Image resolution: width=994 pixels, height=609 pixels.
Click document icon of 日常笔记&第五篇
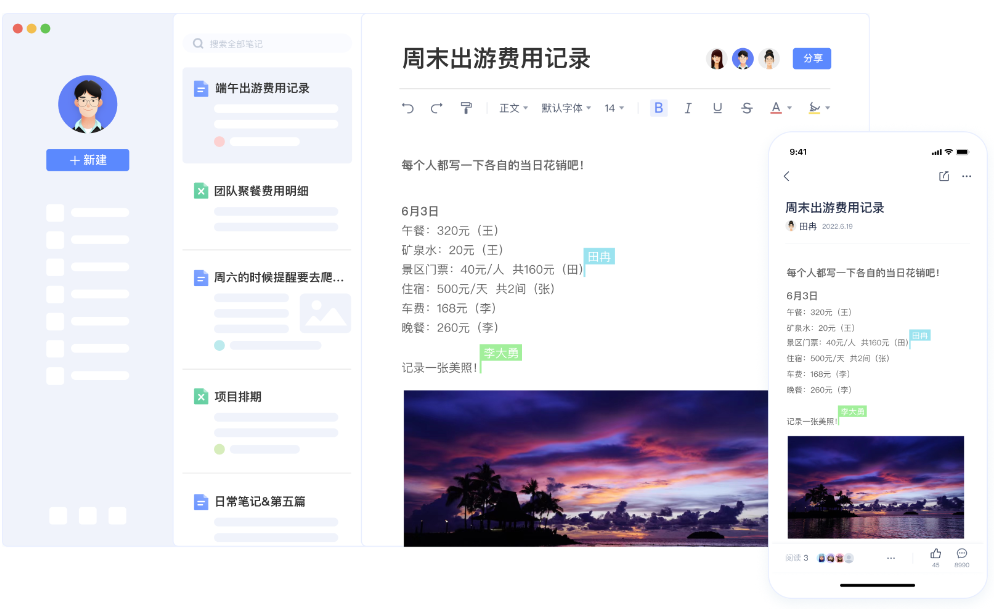tap(201, 502)
